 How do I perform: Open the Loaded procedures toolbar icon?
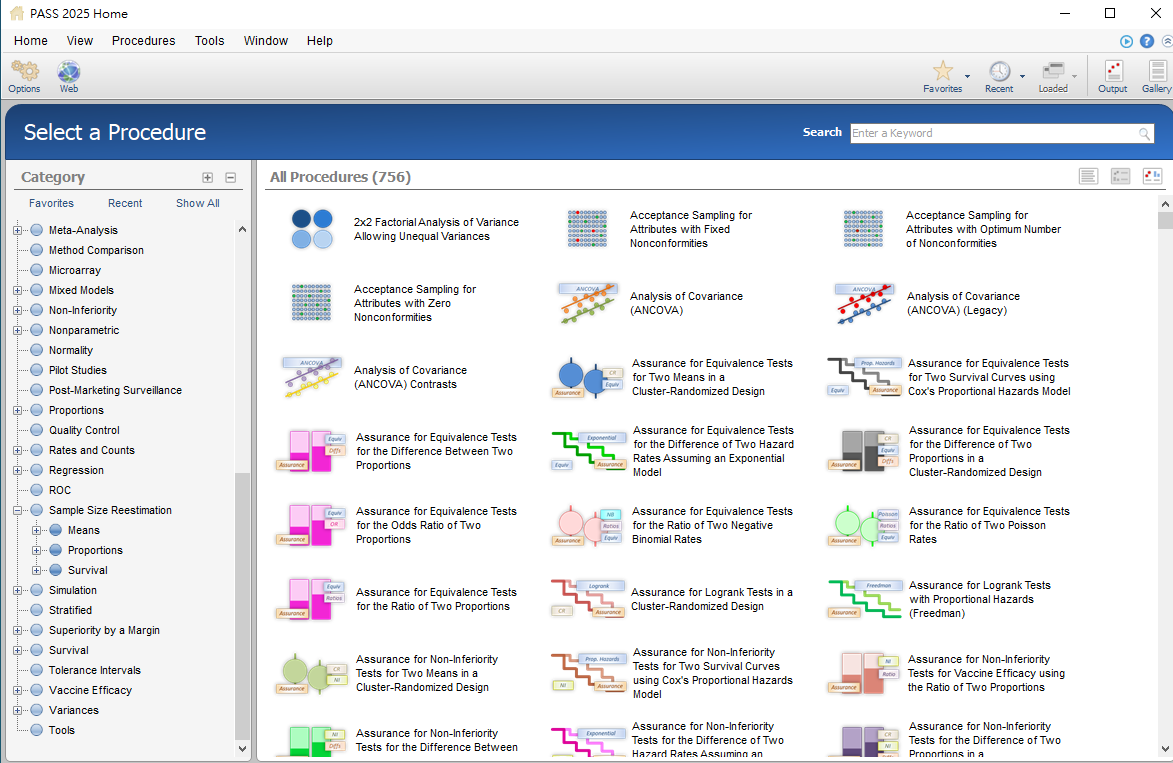(x=1053, y=71)
